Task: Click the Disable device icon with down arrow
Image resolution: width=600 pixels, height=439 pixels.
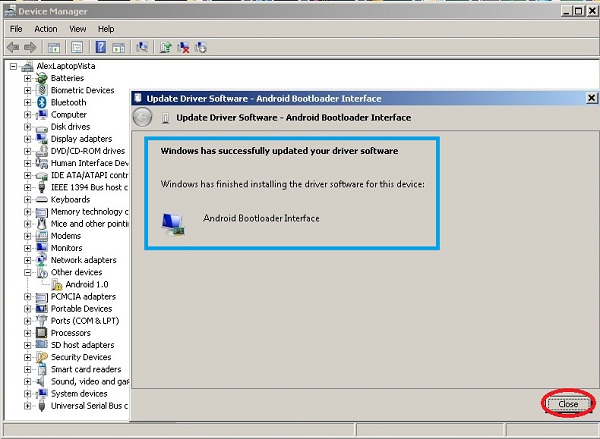Action: click(201, 47)
